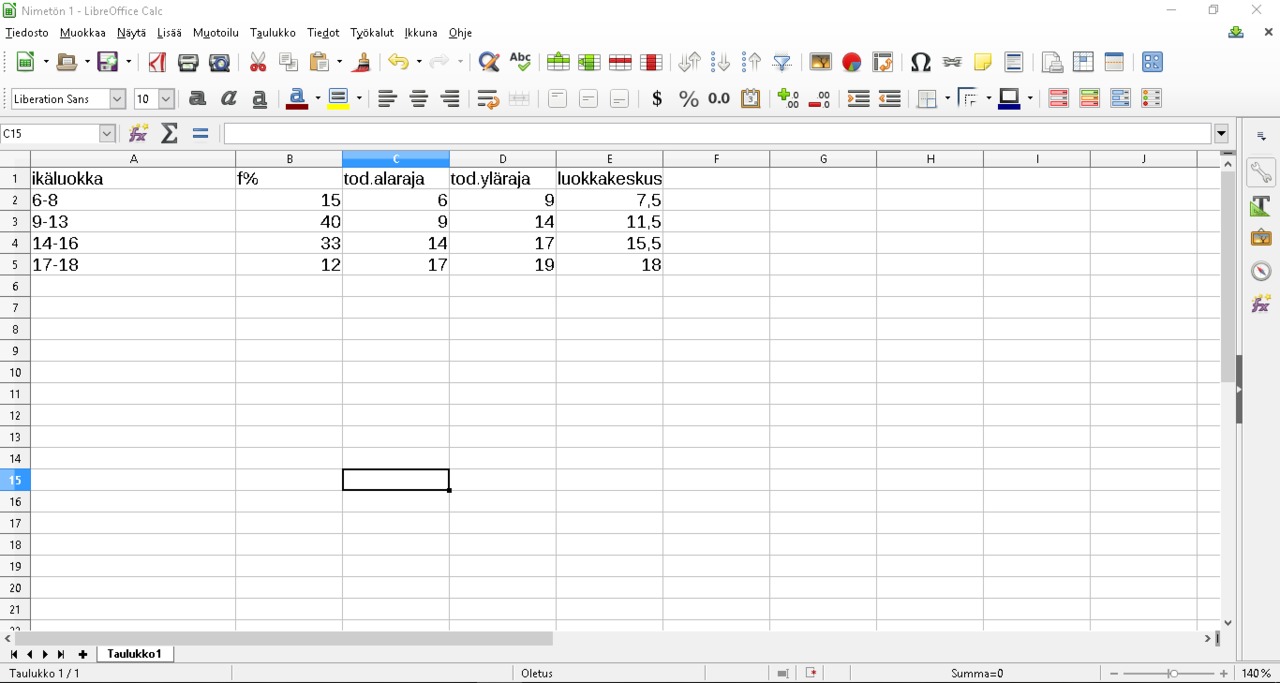This screenshot has width=1280, height=683.
Task: Expand the Name Box dropdown showing C15
Action: (x=108, y=133)
